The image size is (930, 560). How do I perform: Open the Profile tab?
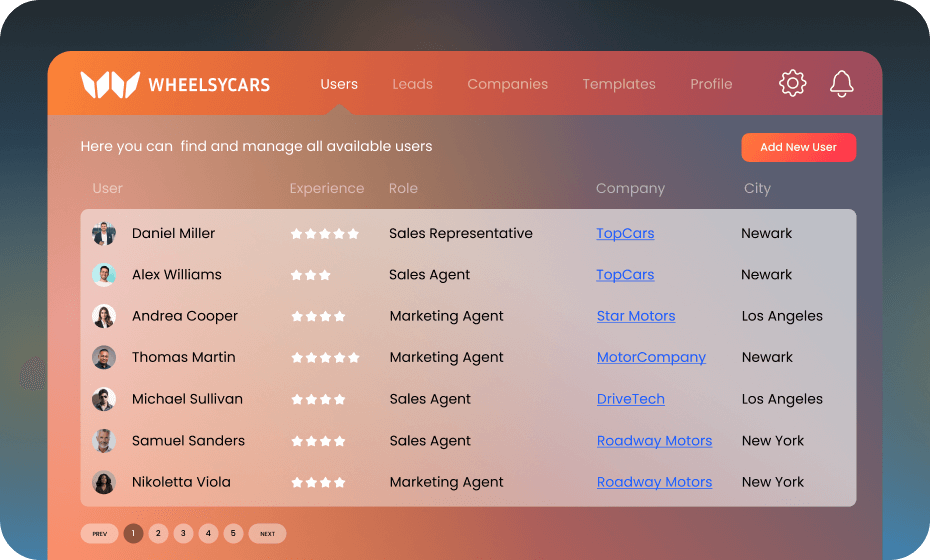(711, 84)
